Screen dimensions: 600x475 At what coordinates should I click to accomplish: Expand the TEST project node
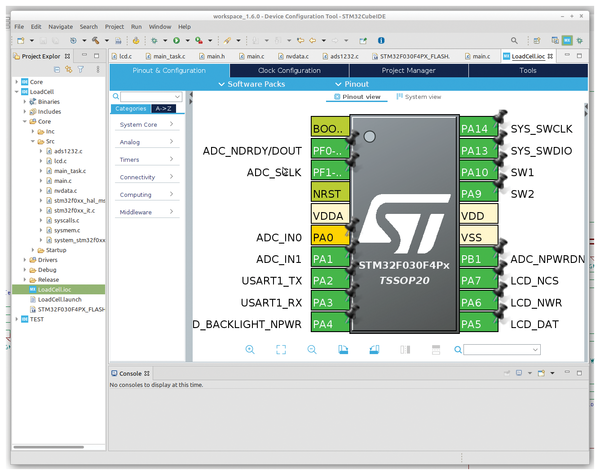point(16,319)
